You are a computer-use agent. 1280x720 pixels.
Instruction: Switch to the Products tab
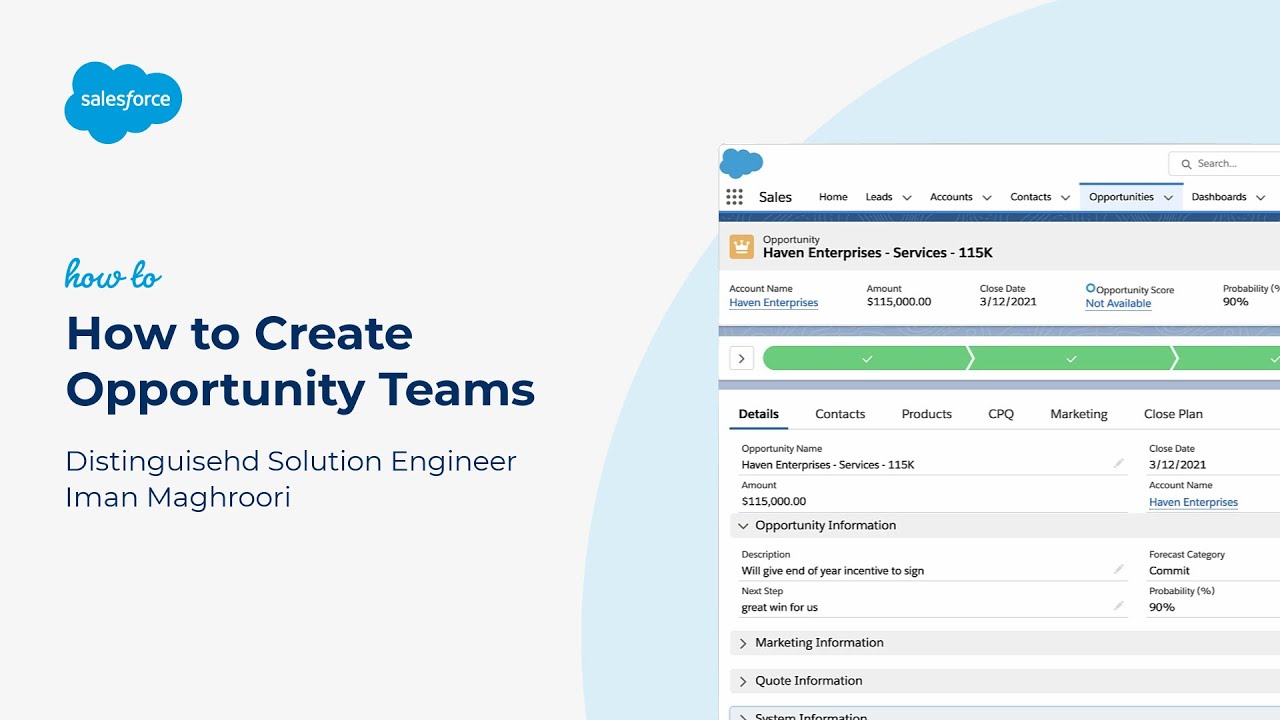click(926, 414)
